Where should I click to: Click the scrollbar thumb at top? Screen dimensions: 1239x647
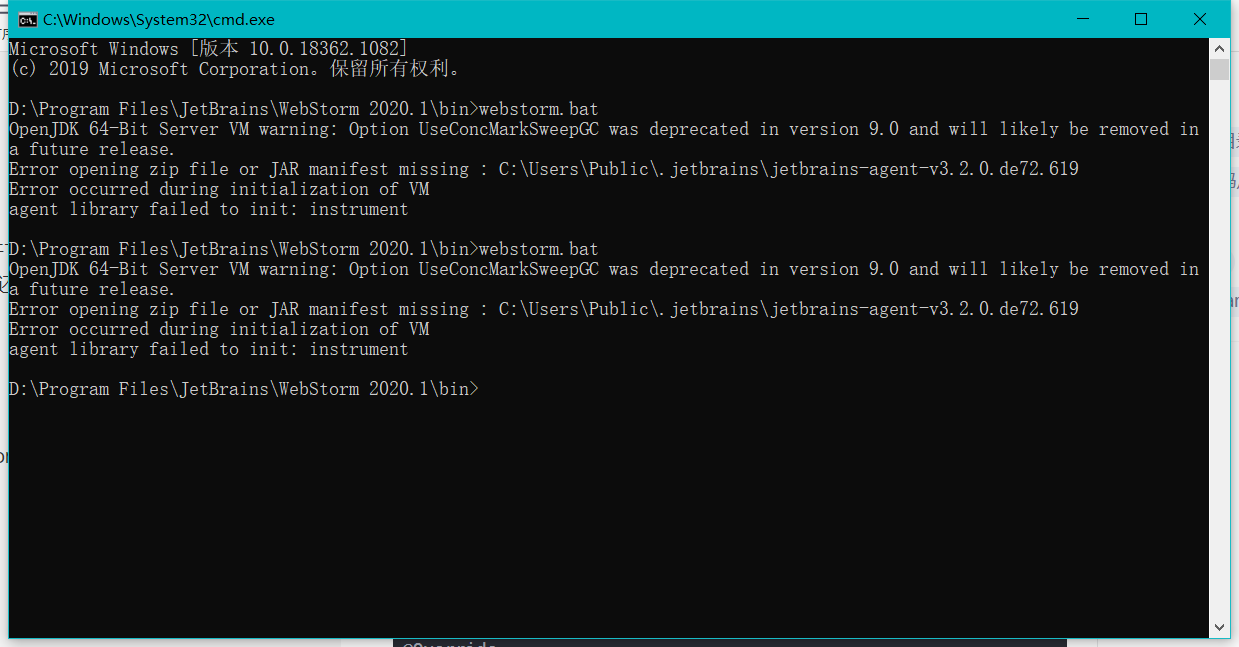click(x=1219, y=70)
